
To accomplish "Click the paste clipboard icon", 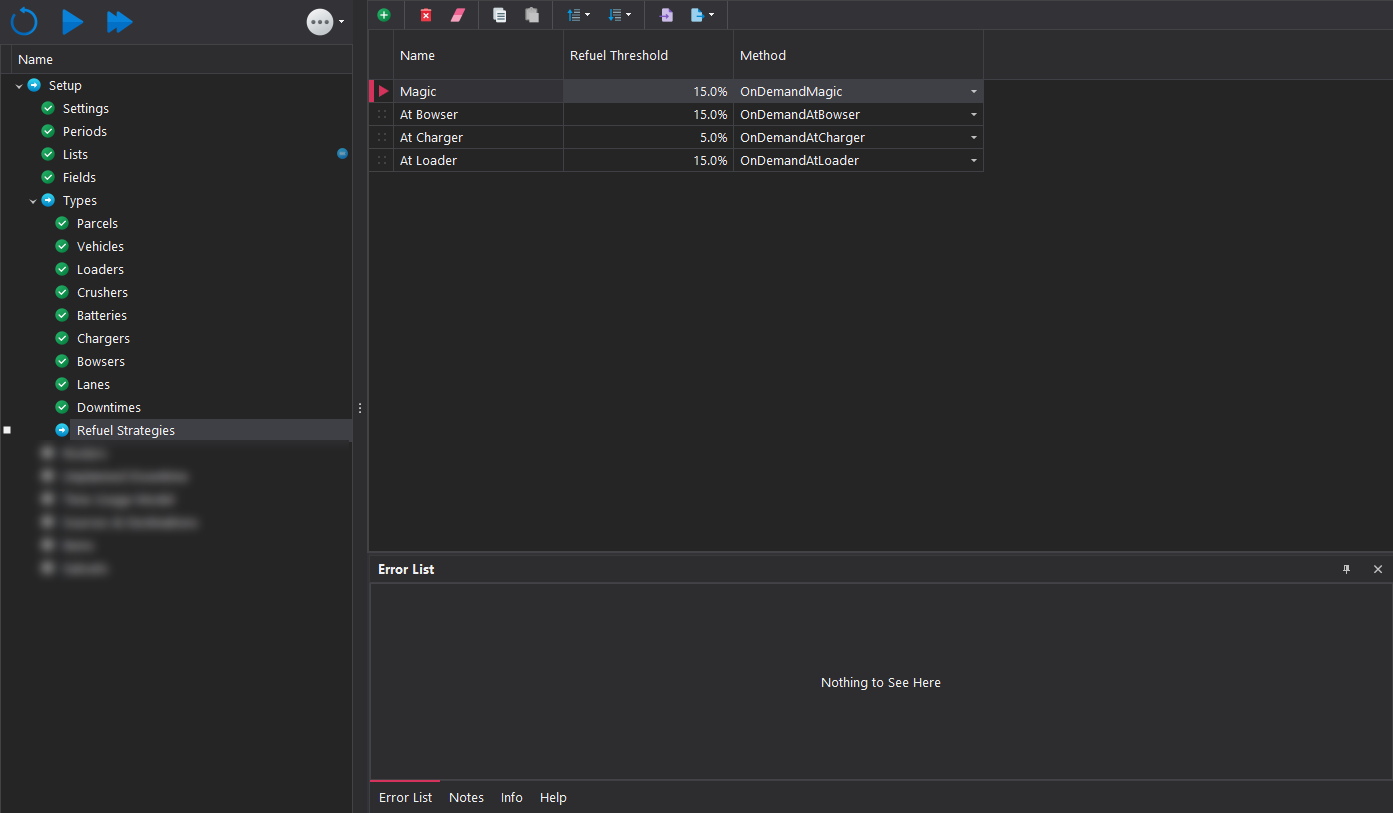I will click(x=532, y=15).
